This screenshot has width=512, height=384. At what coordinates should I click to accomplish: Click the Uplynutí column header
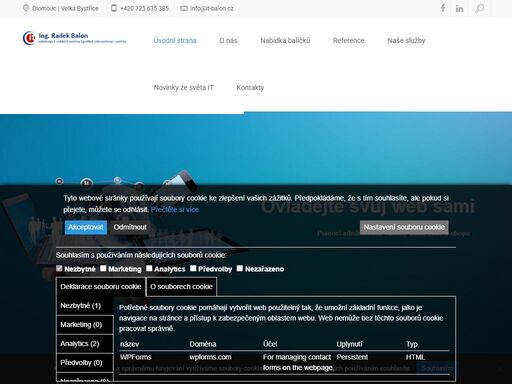(x=349, y=344)
